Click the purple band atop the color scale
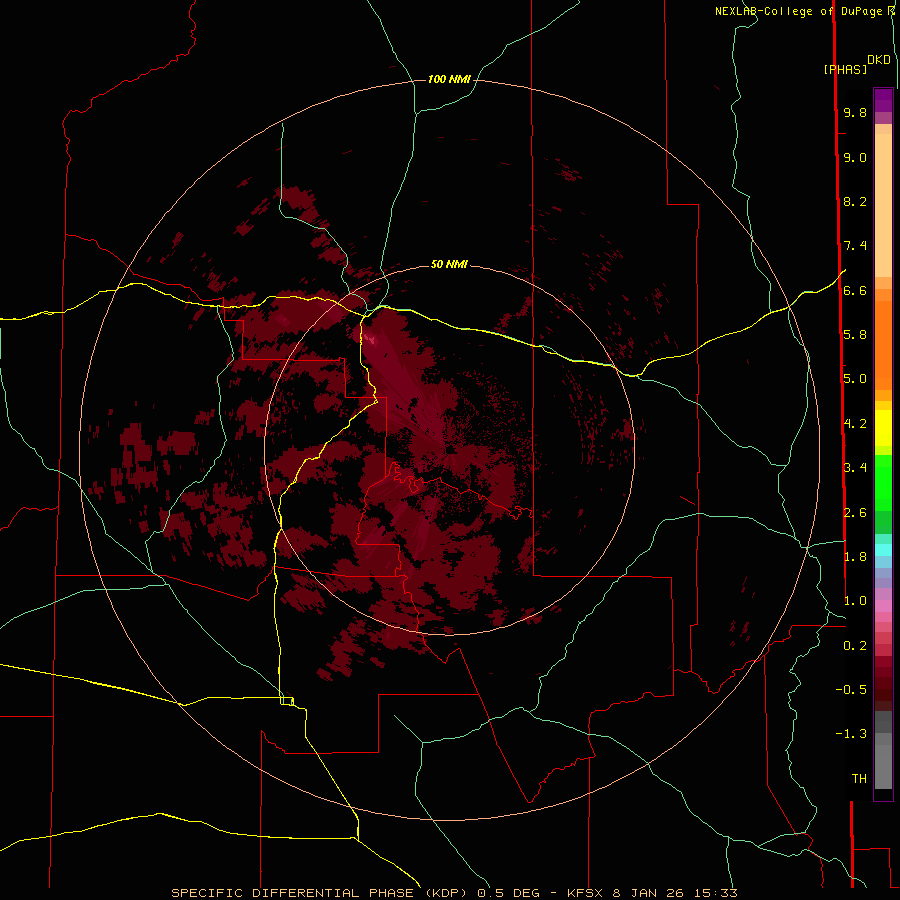This screenshot has width=900, height=900. click(x=883, y=100)
